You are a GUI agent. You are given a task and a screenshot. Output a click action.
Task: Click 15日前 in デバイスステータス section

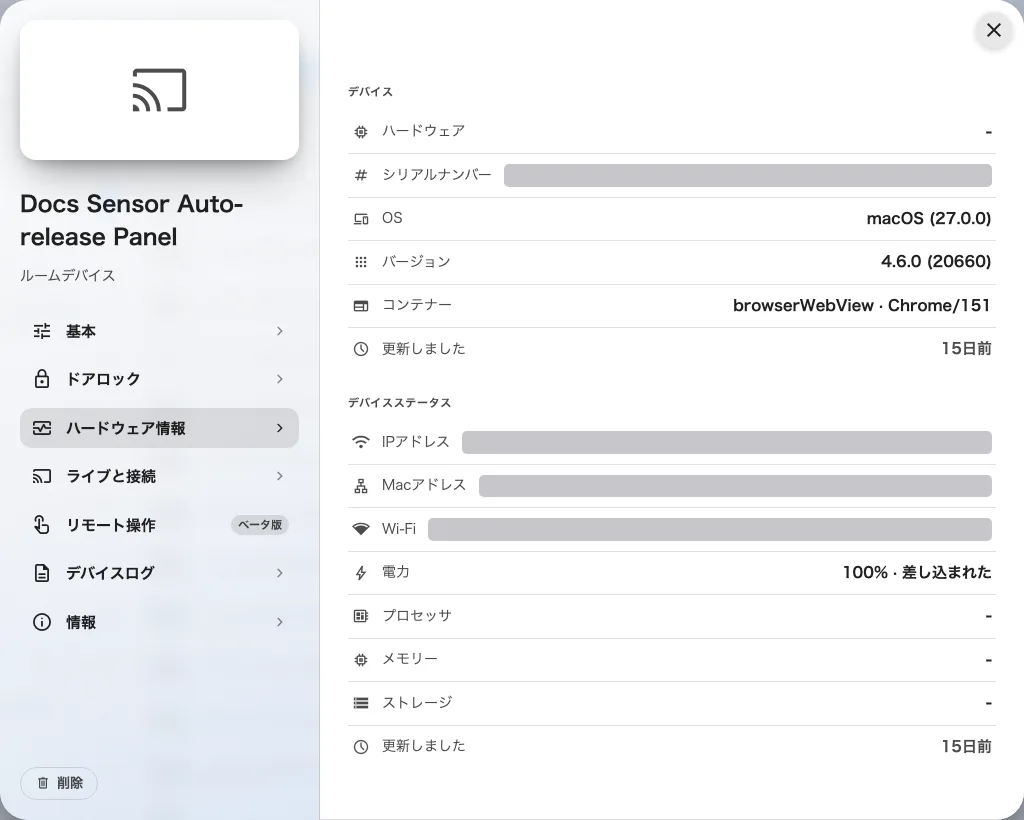tap(967, 746)
